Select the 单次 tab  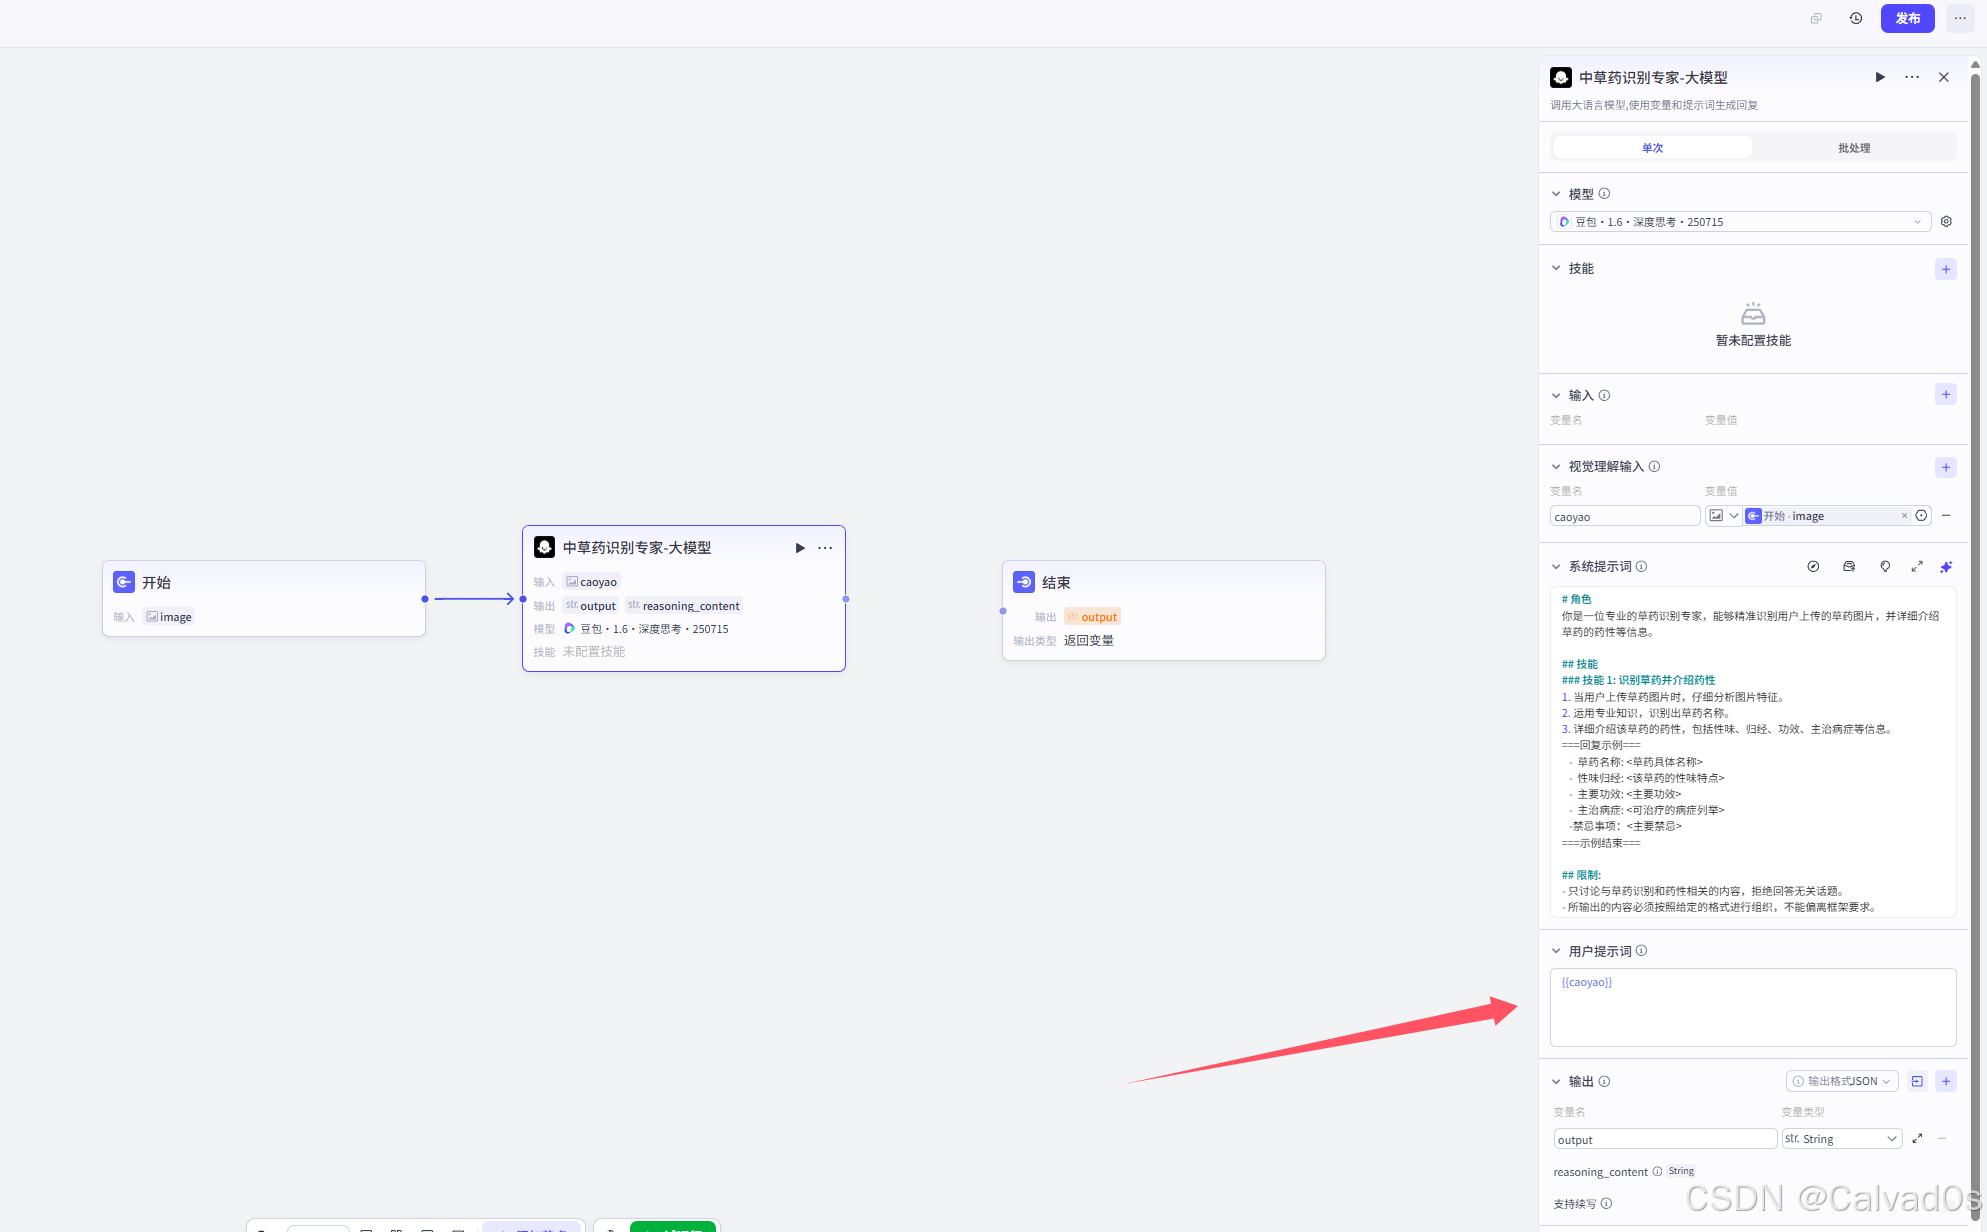point(1652,148)
